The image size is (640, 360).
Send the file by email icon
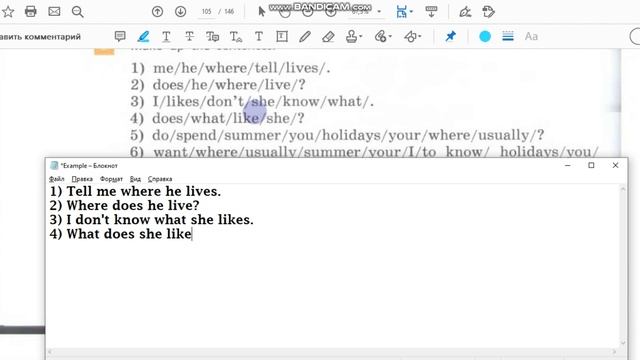point(54,11)
